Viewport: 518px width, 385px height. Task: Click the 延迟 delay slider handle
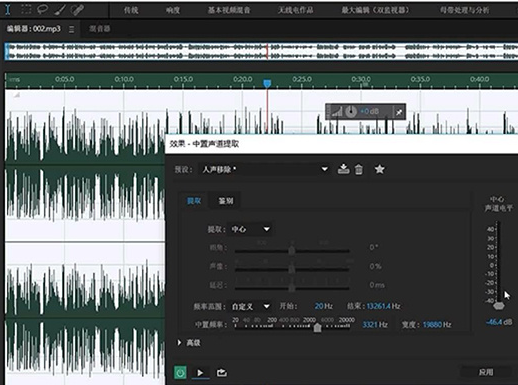pyautogui.click(x=292, y=287)
